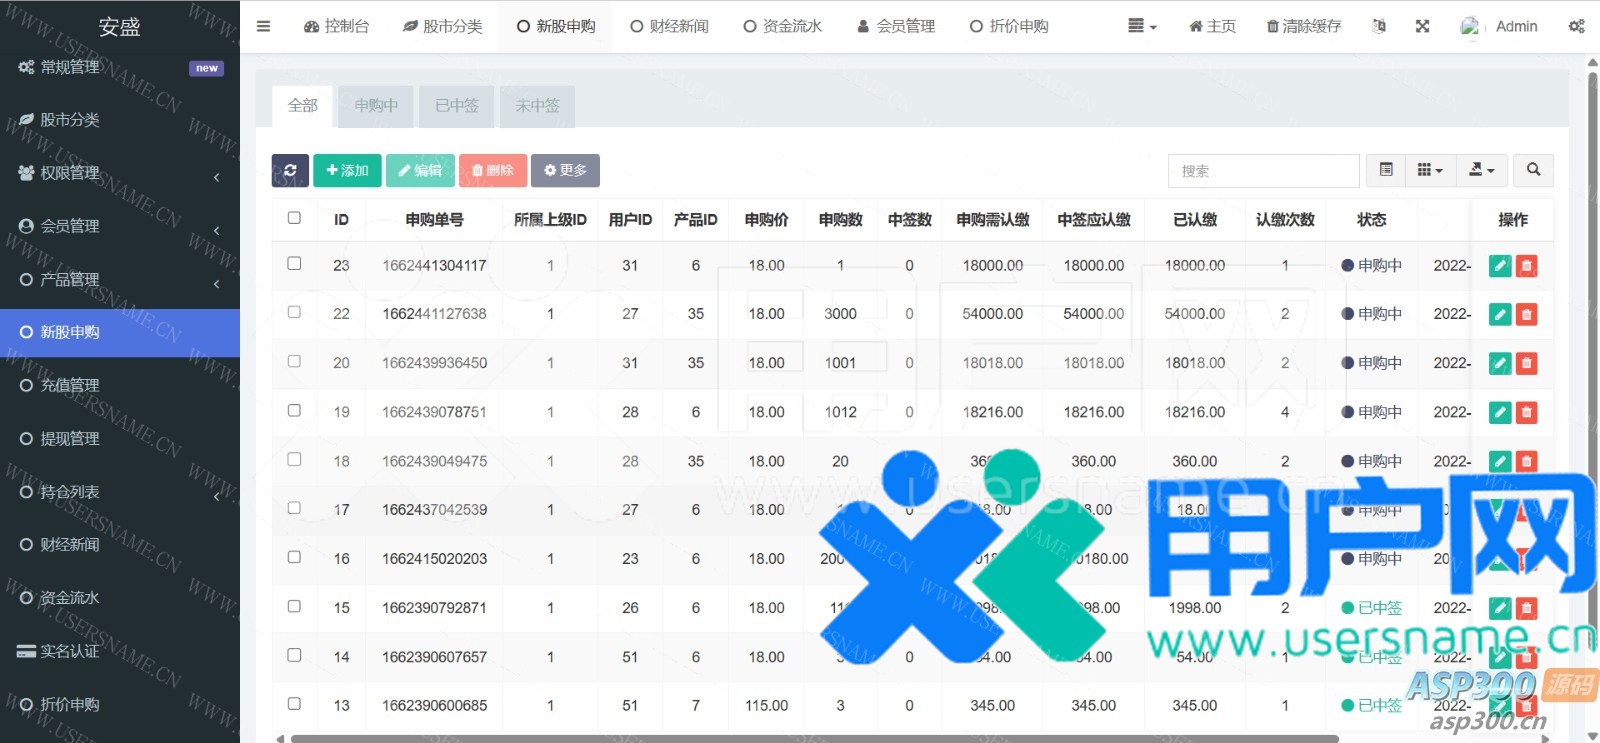This screenshot has height=743, width=1600.
Task: Click the refresh icon button in toolbar
Action: pyautogui.click(x=290, y=171)
